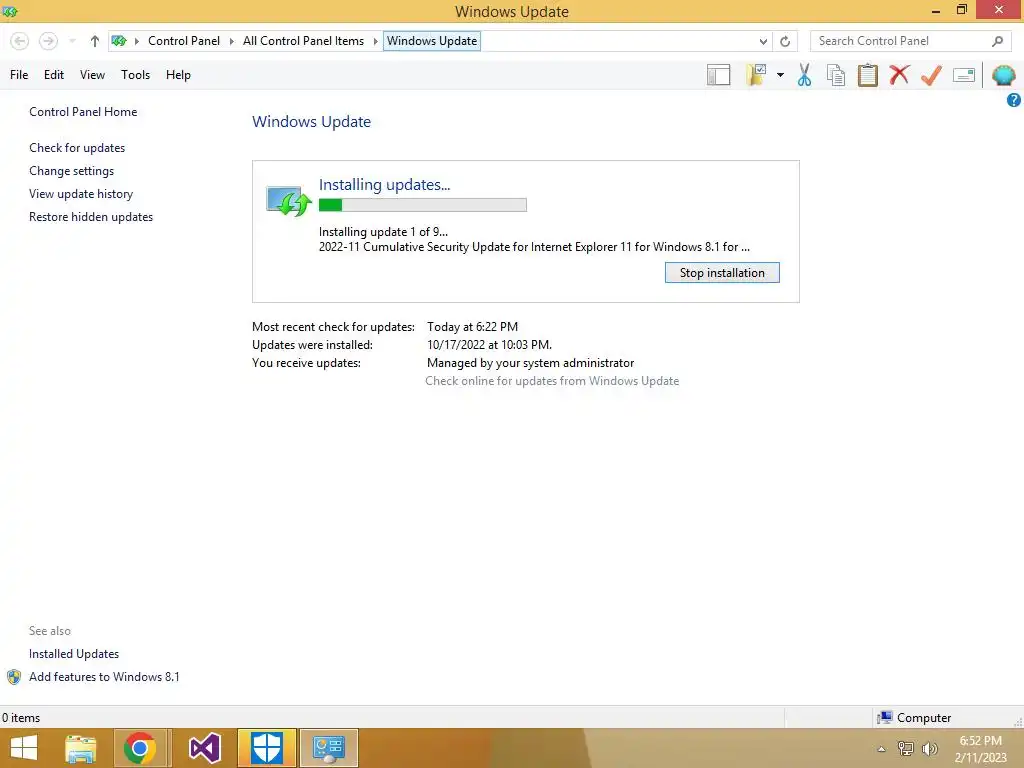Click Check online for updates from Windows Update

552,381
